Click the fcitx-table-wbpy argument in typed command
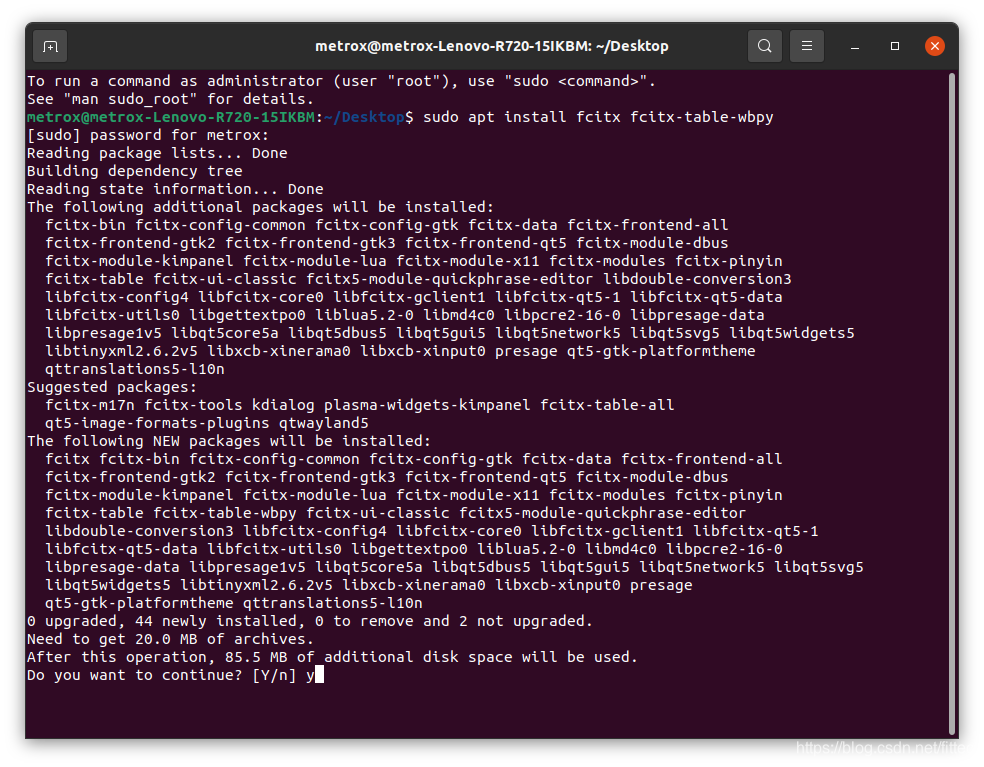984x767 pixels. 702,117
